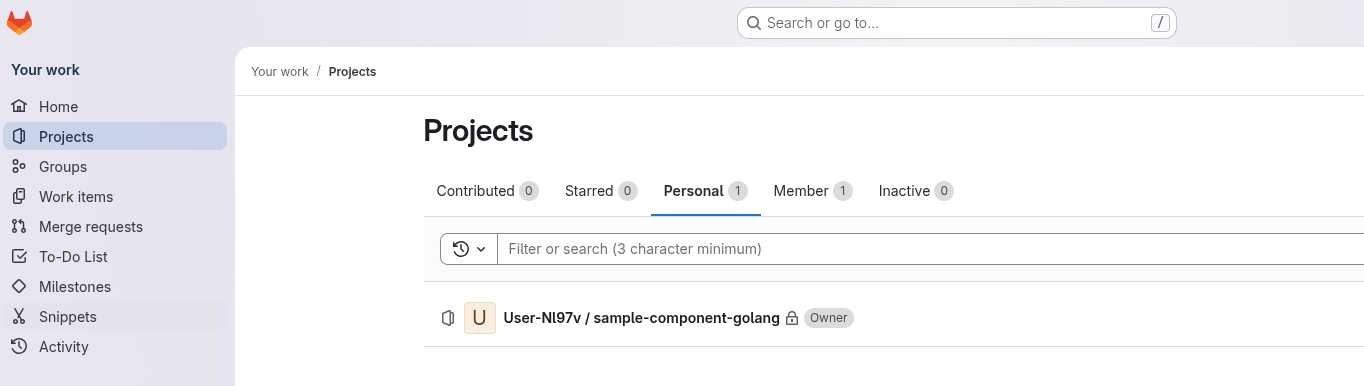Click the search magnifier icon
The image size is (1364, 386).
tap(755, 23)
